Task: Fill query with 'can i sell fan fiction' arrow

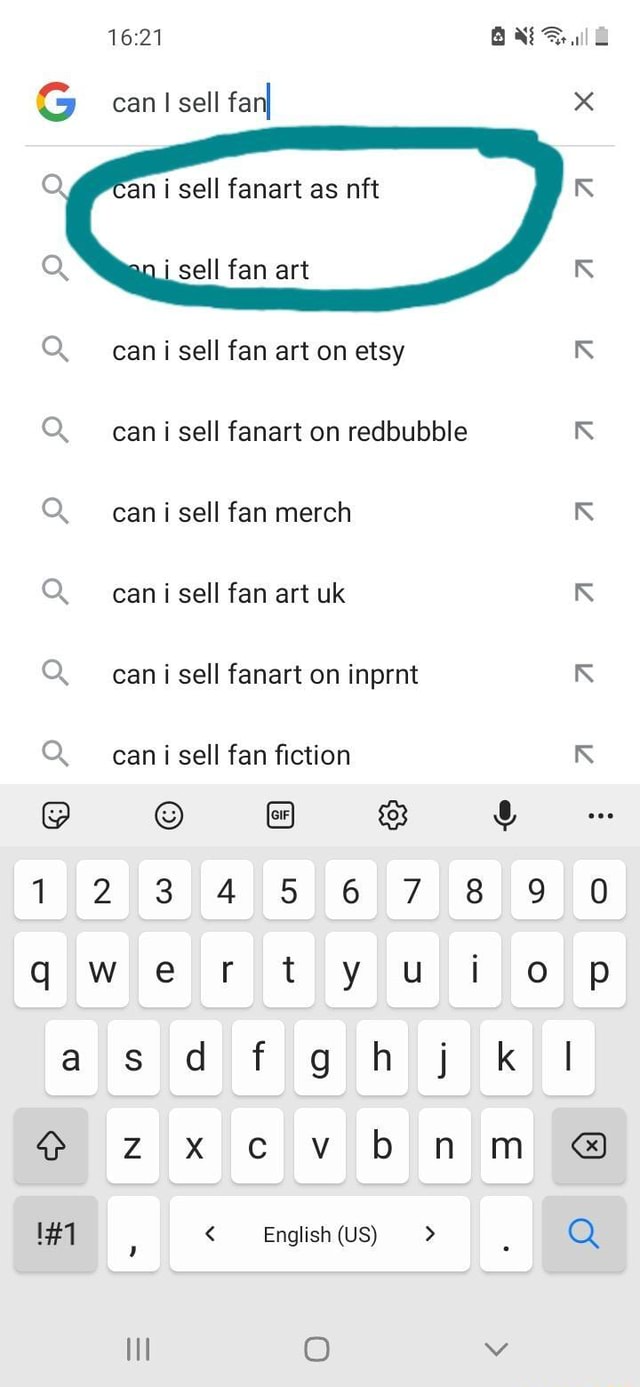Action: tap(584, 755)
